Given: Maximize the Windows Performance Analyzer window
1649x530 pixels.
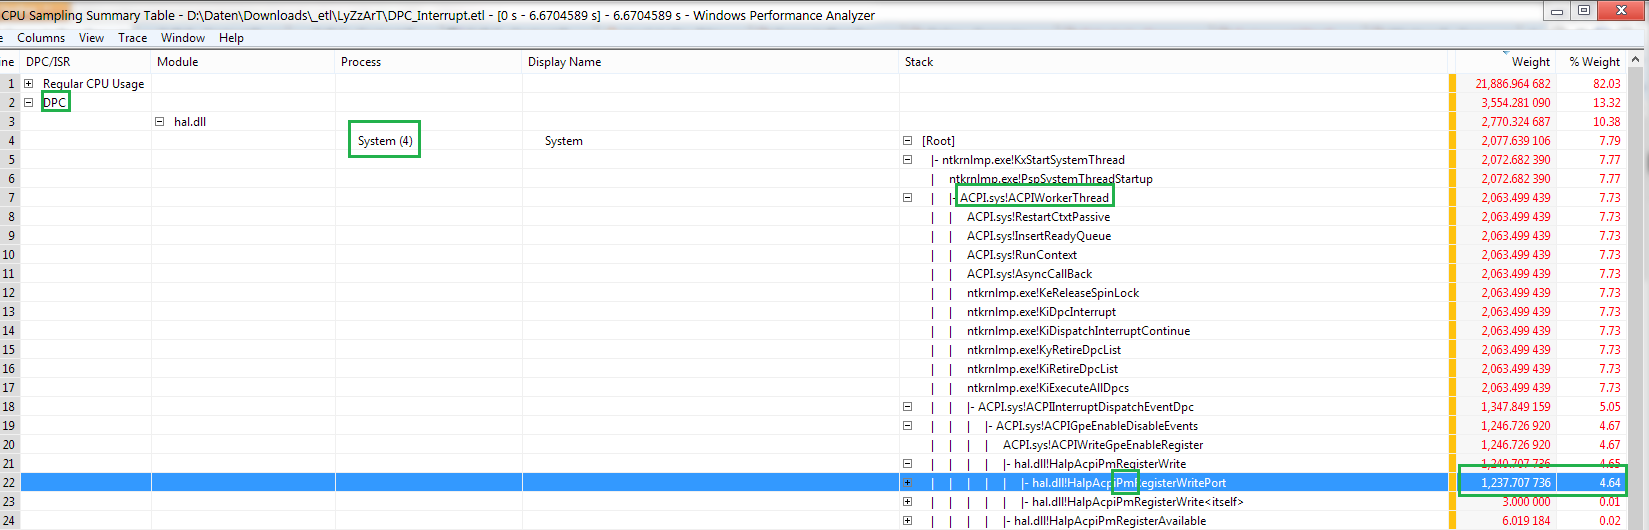Looking at the screenshot, I should click(1583, 10).
